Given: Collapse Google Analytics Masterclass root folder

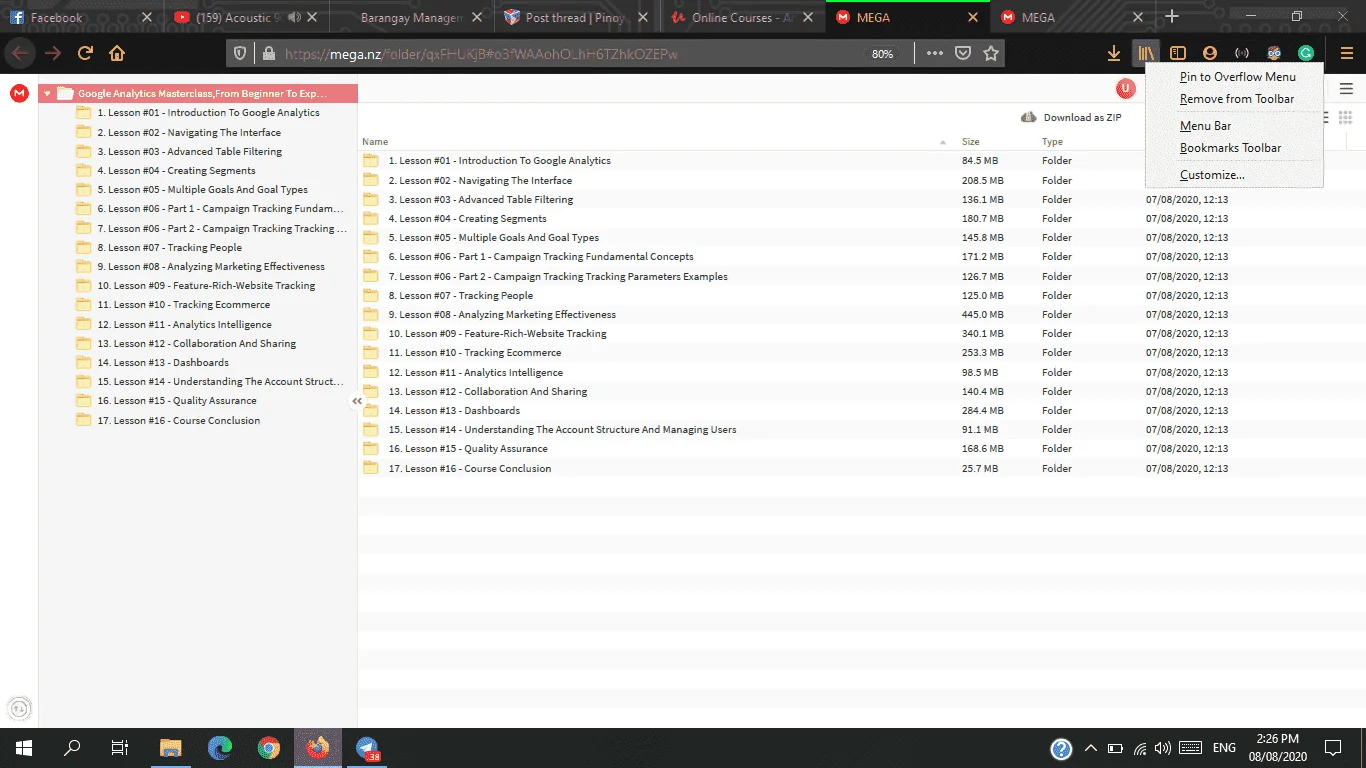Looking at the screenshot, I should point(47,94).
